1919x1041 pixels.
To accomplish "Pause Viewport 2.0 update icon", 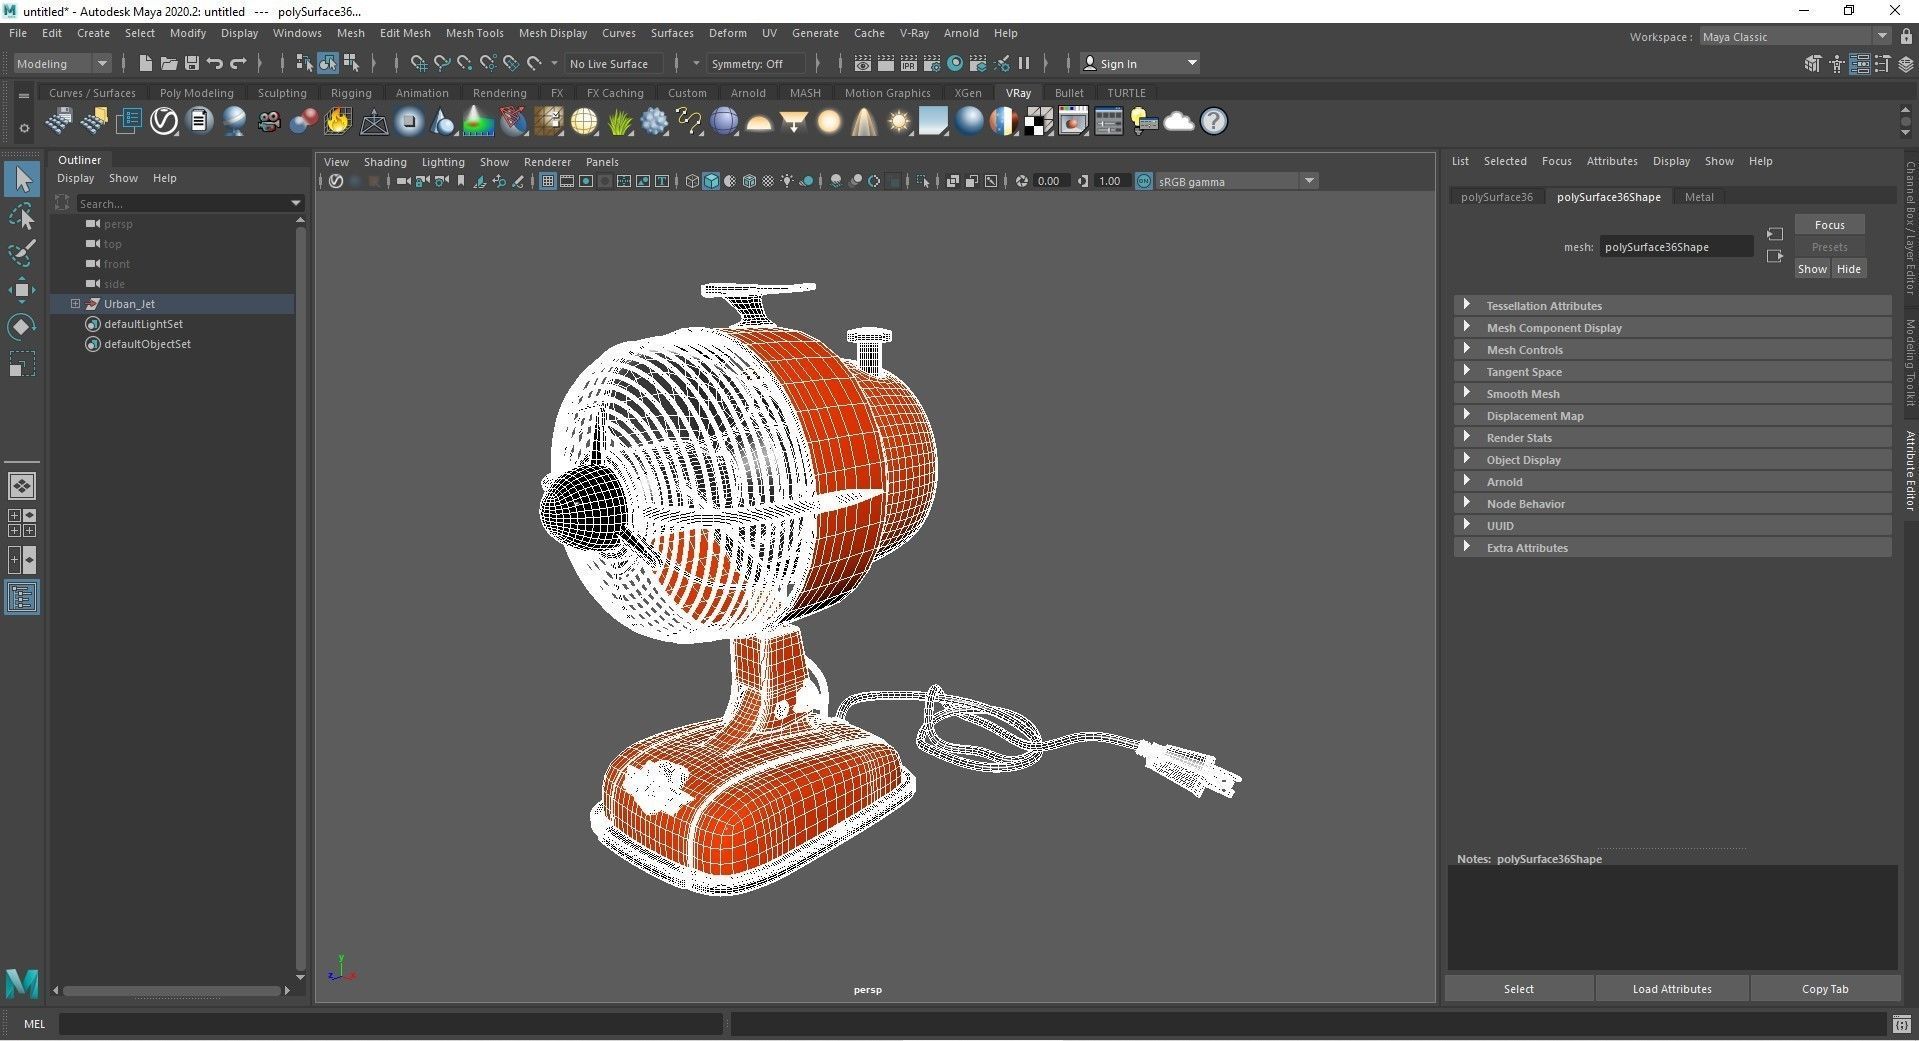I will tap(1024, 63).
